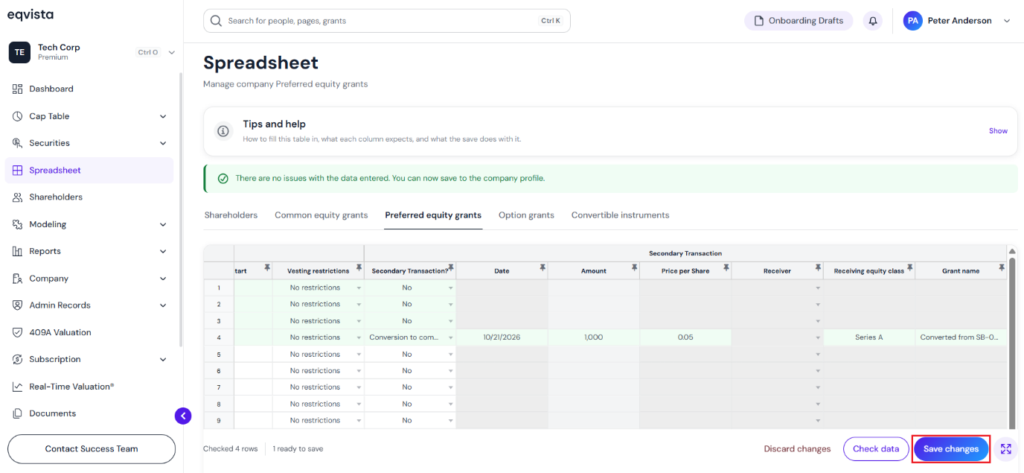Click Discard changes link

(797, 449)
